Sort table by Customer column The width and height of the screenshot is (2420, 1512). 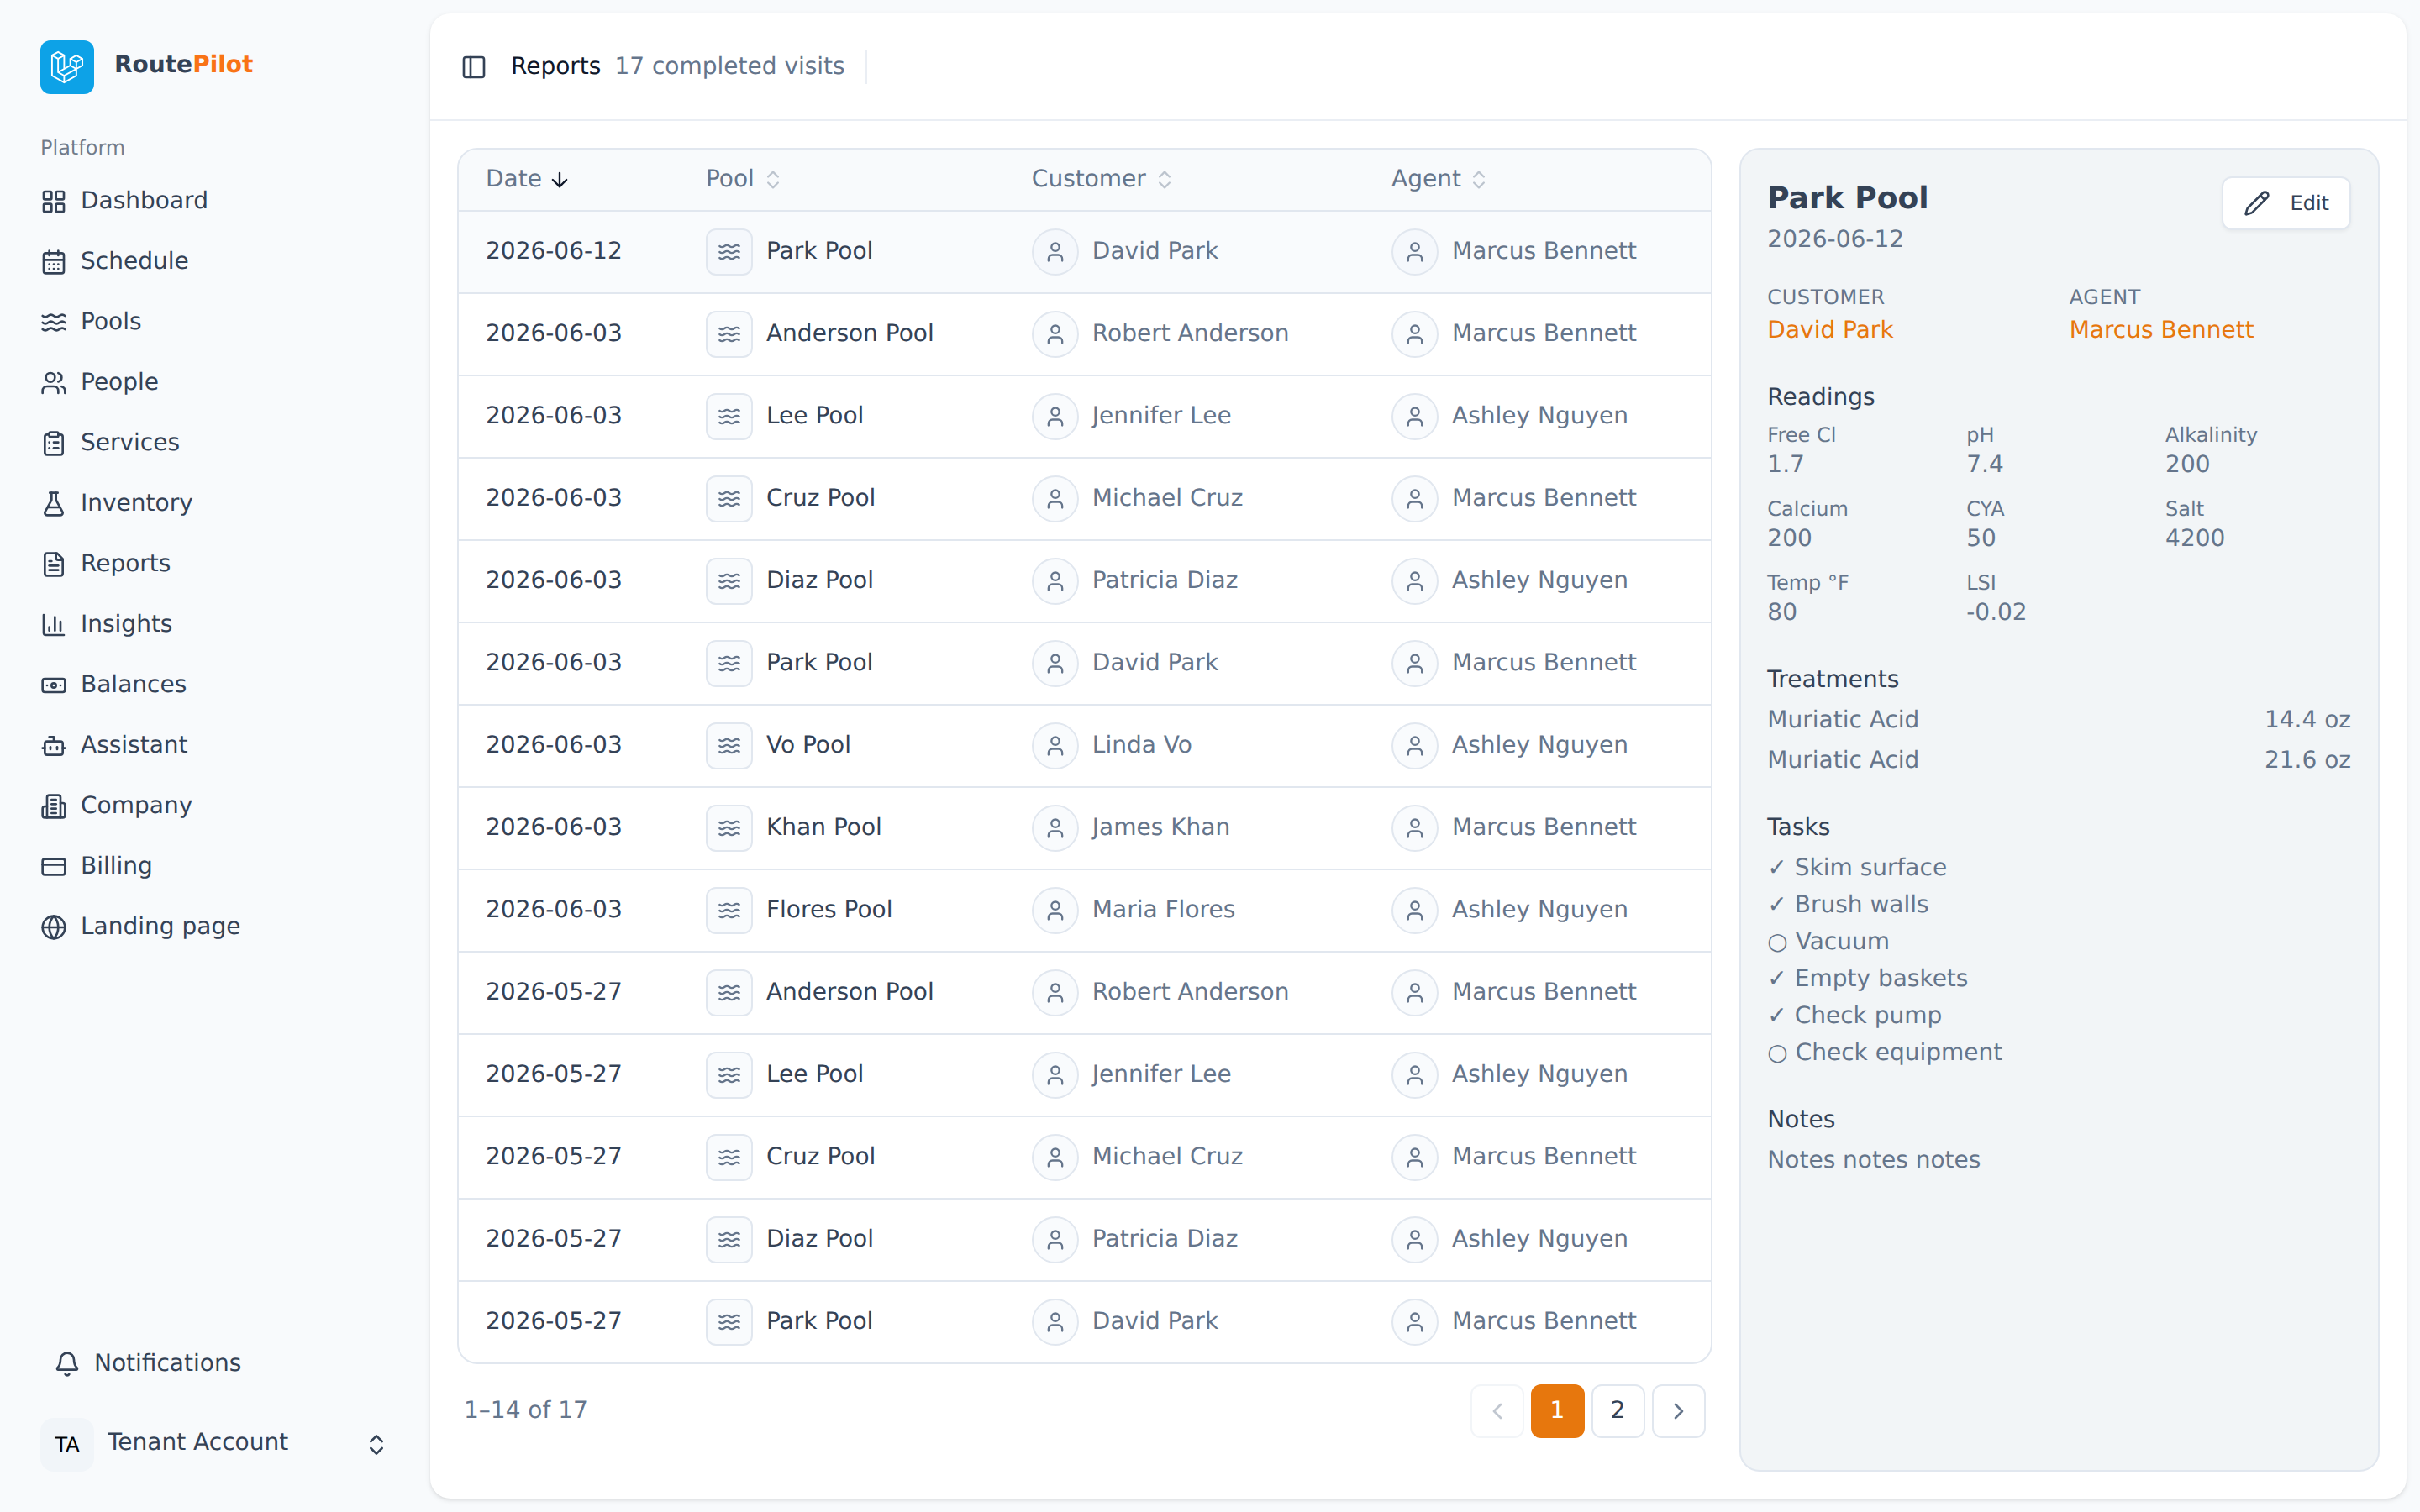click(1101, 179)
